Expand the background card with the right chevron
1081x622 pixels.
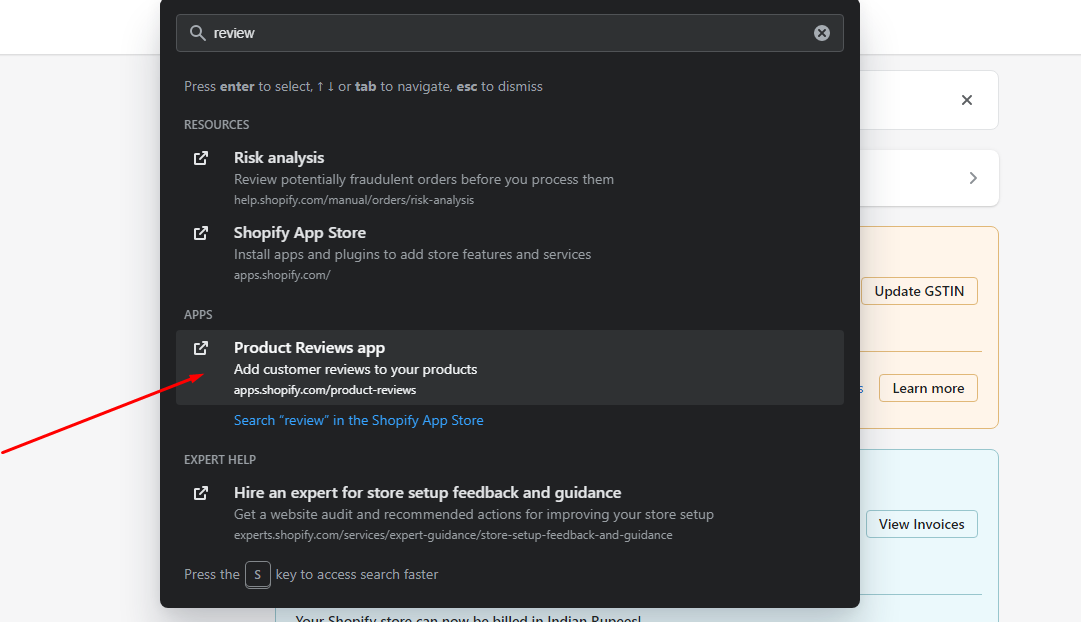tap(973, 178)
